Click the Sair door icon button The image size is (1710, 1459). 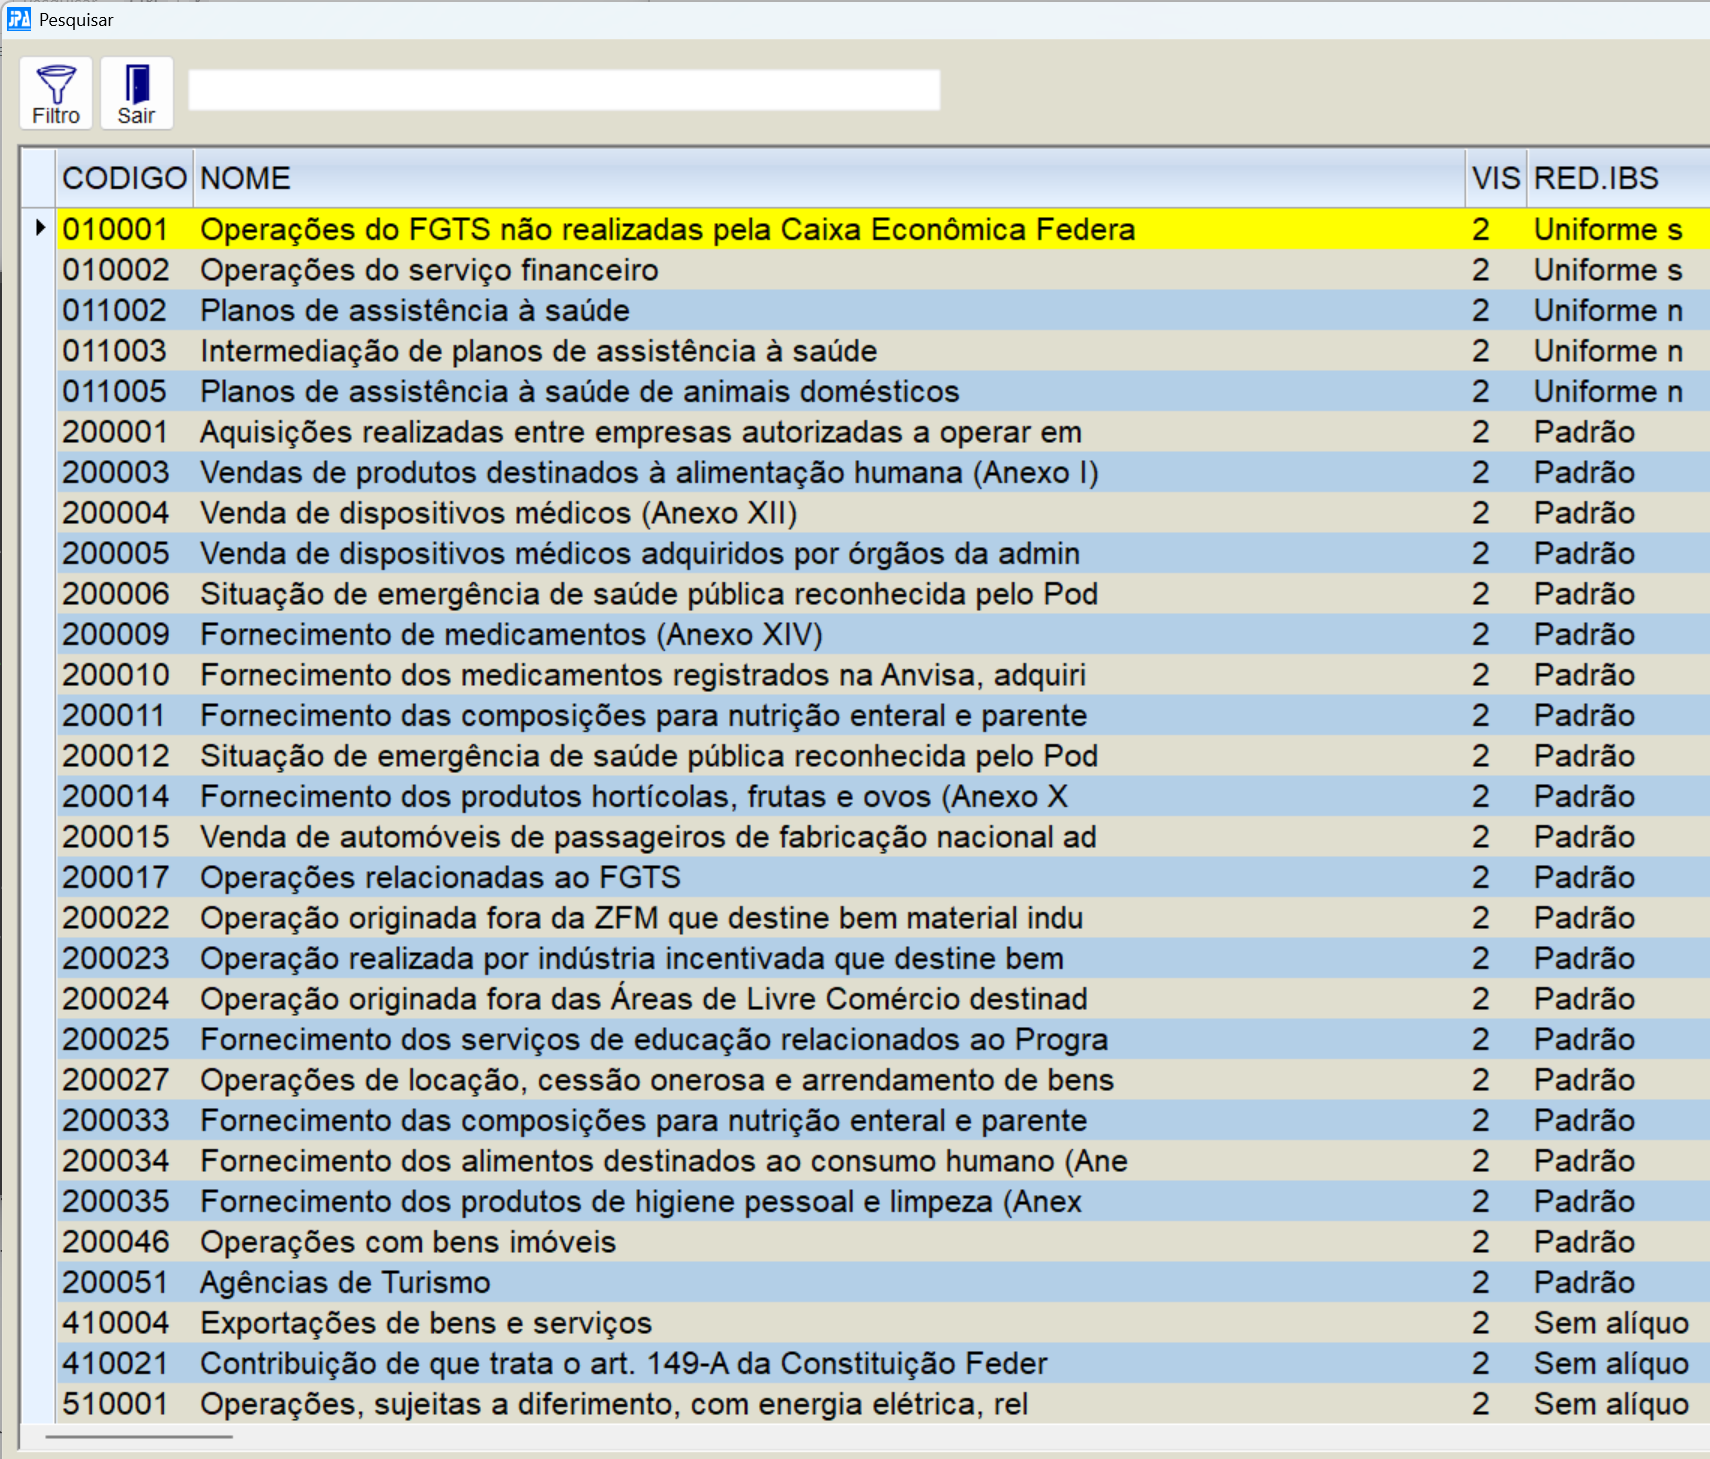(137, 94)
